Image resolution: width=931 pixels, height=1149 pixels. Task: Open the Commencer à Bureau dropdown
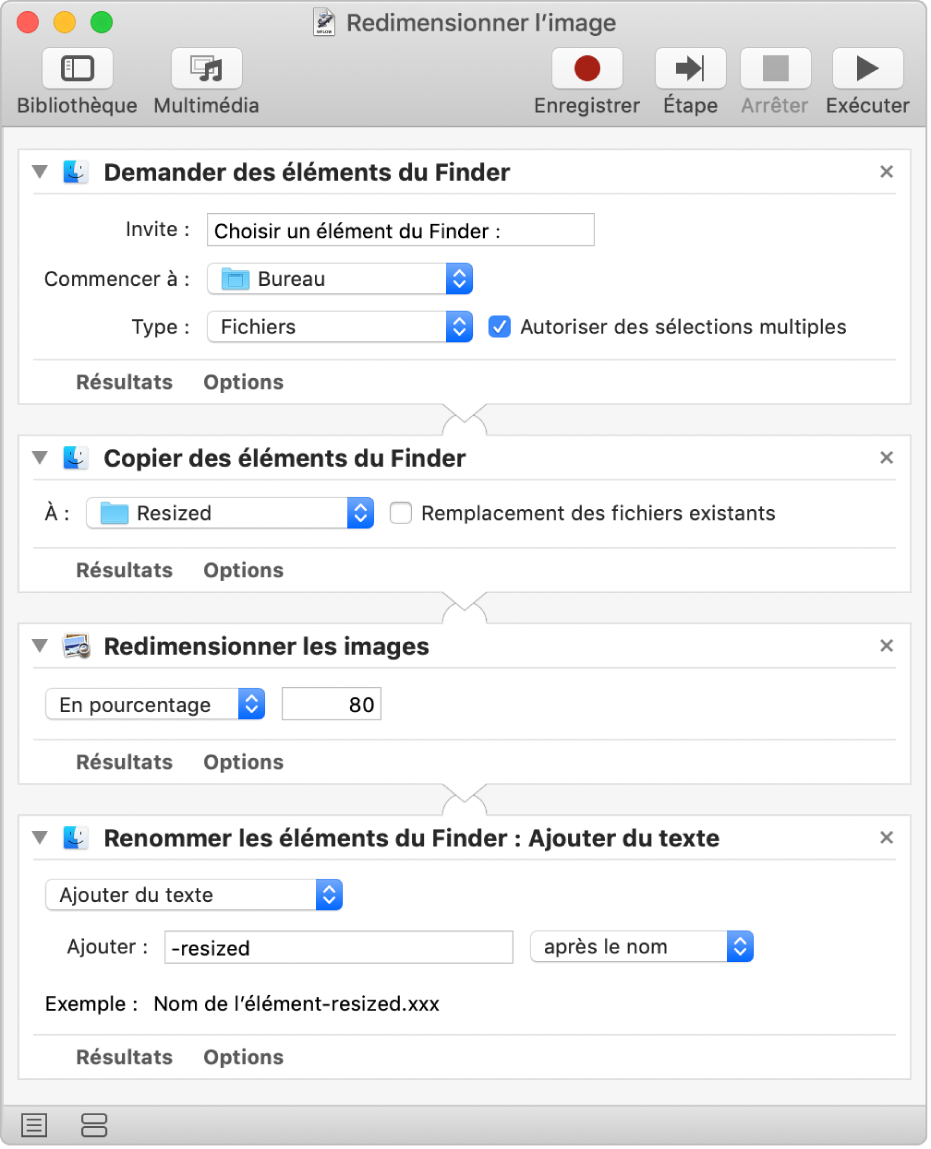point(339,279)
